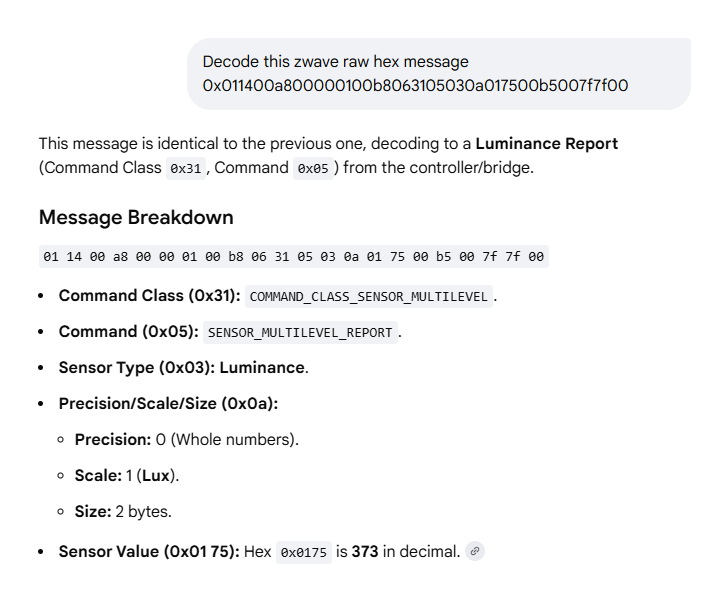The image size is (712, 592).
Task: Click the 'Message Breakdown' heading
Action: (136, 217)
